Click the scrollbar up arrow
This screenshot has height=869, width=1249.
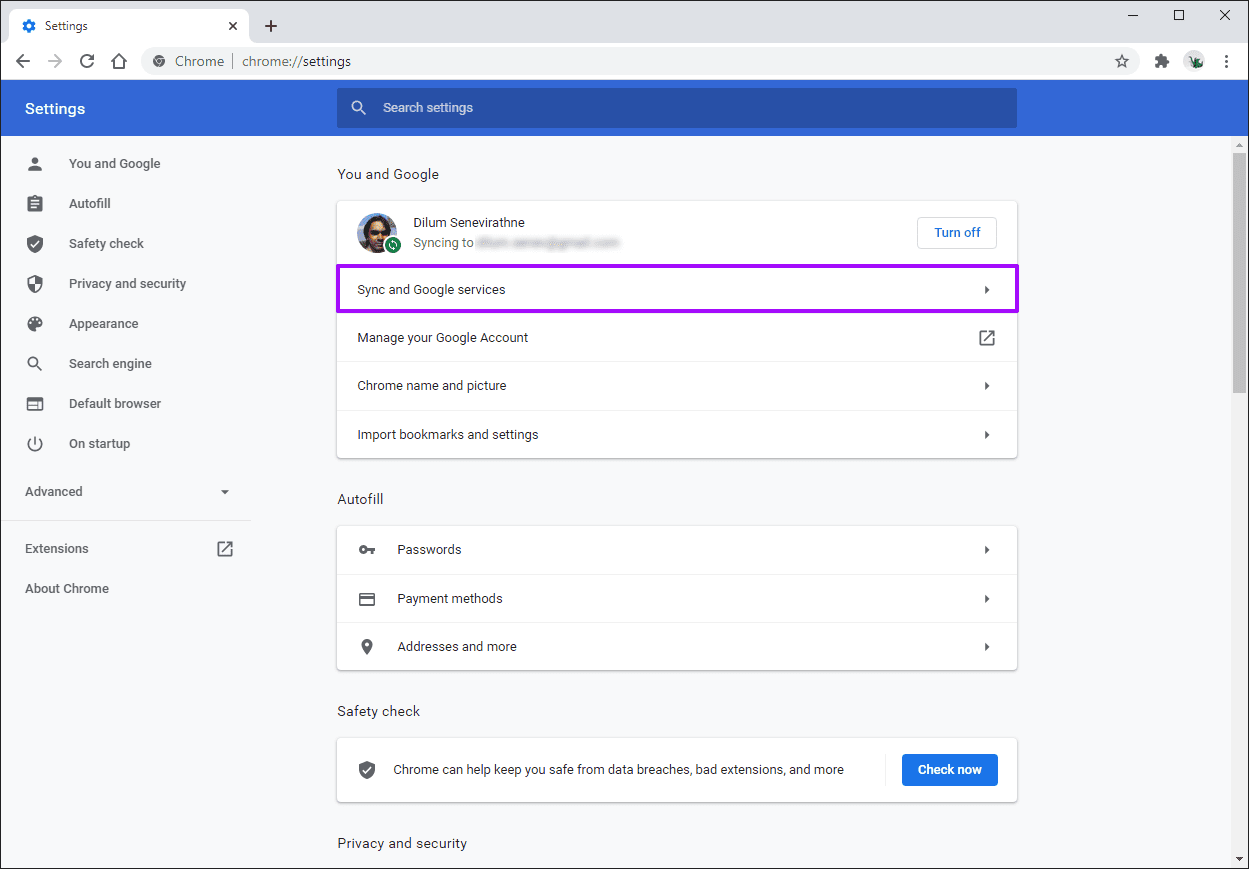tap(1240, 145)
